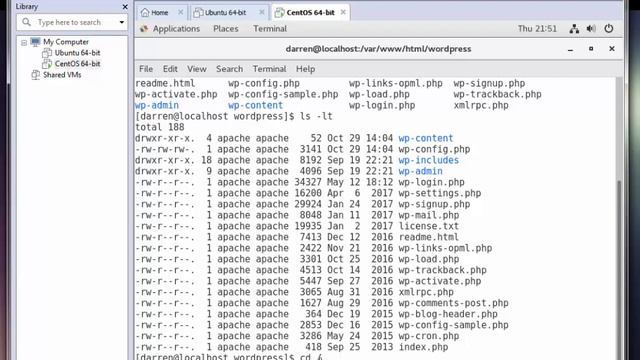This screenshot has height=360, width=640.
Task: Maximize the terminal window
Action: [591, 49]
